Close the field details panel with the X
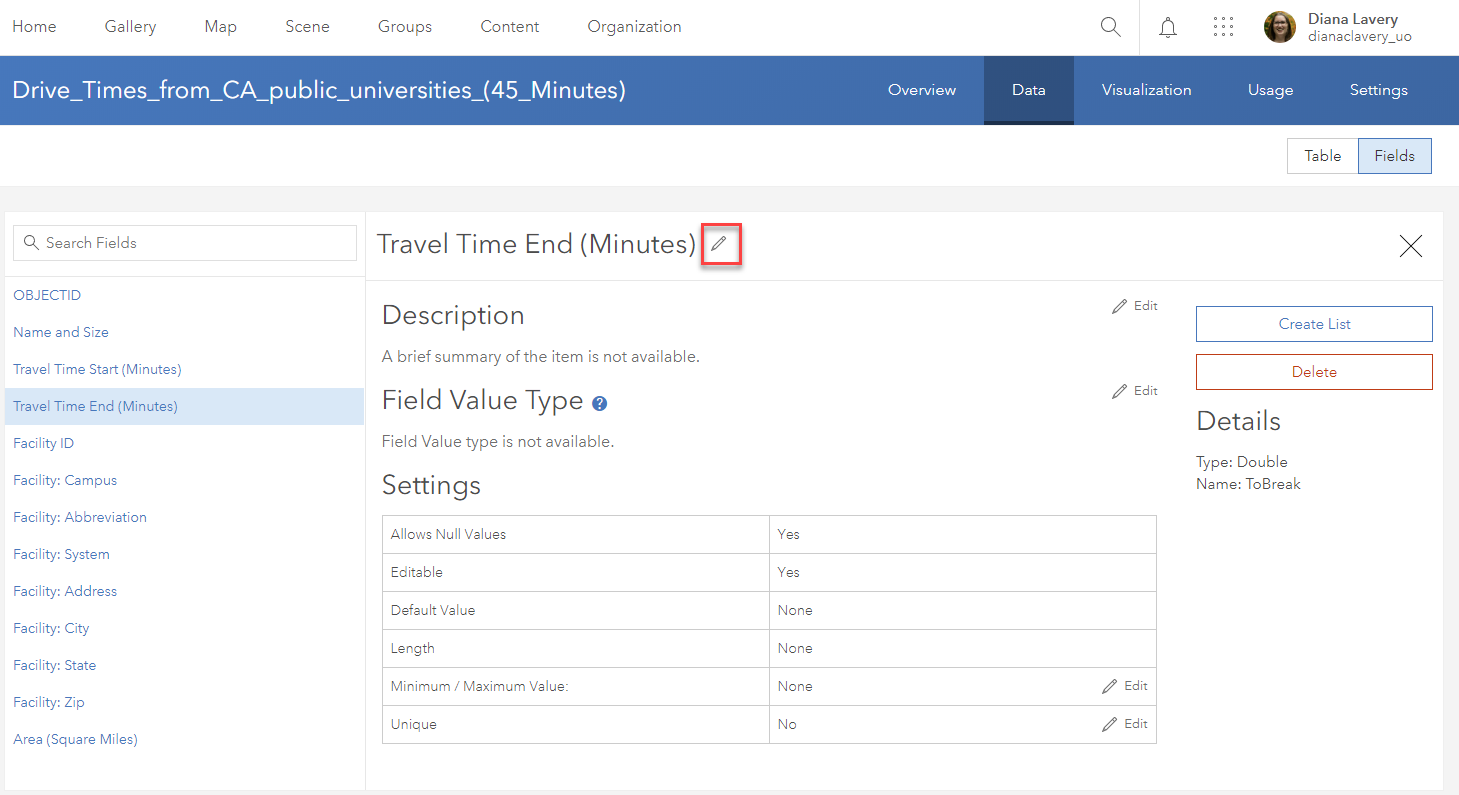This screenshot has width=1459, height=795. pos(1410,246)
